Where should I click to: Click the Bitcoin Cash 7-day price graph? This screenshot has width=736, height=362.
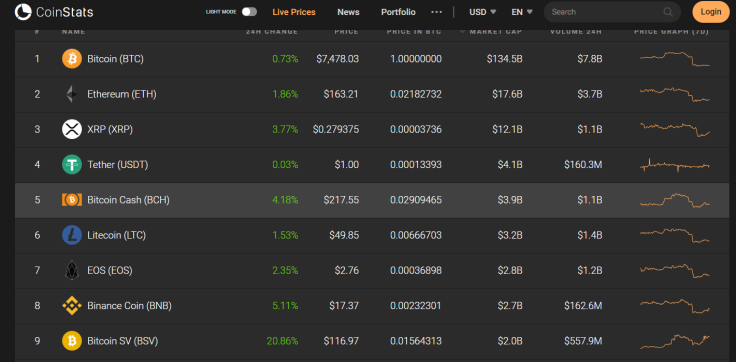pyautogui.click(x=675, y=200)
